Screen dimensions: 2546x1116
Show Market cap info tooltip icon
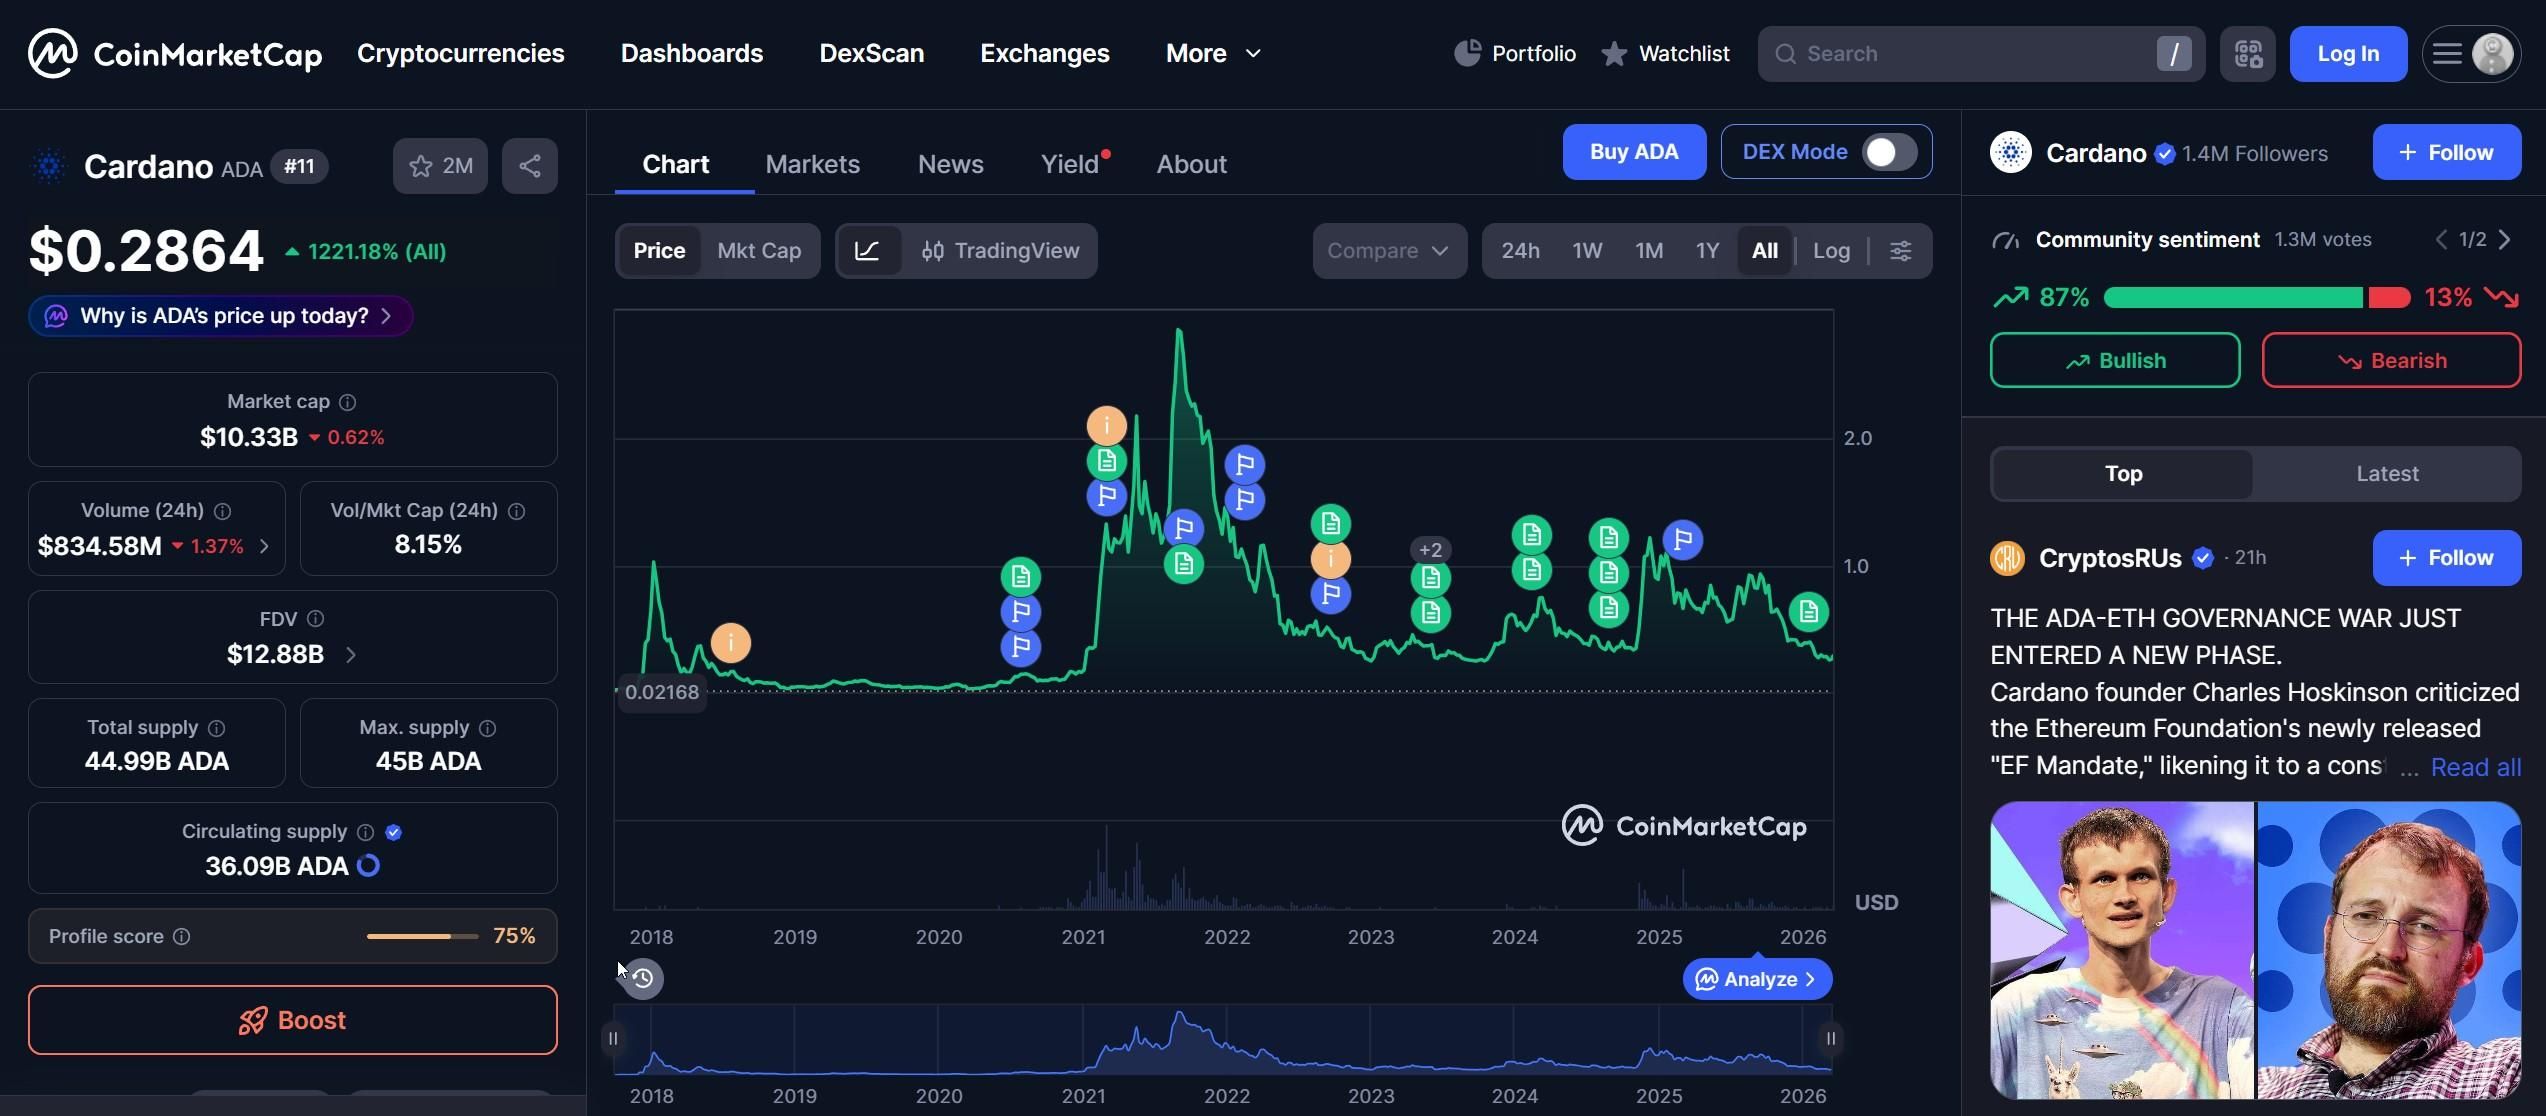tap(348, 402)
